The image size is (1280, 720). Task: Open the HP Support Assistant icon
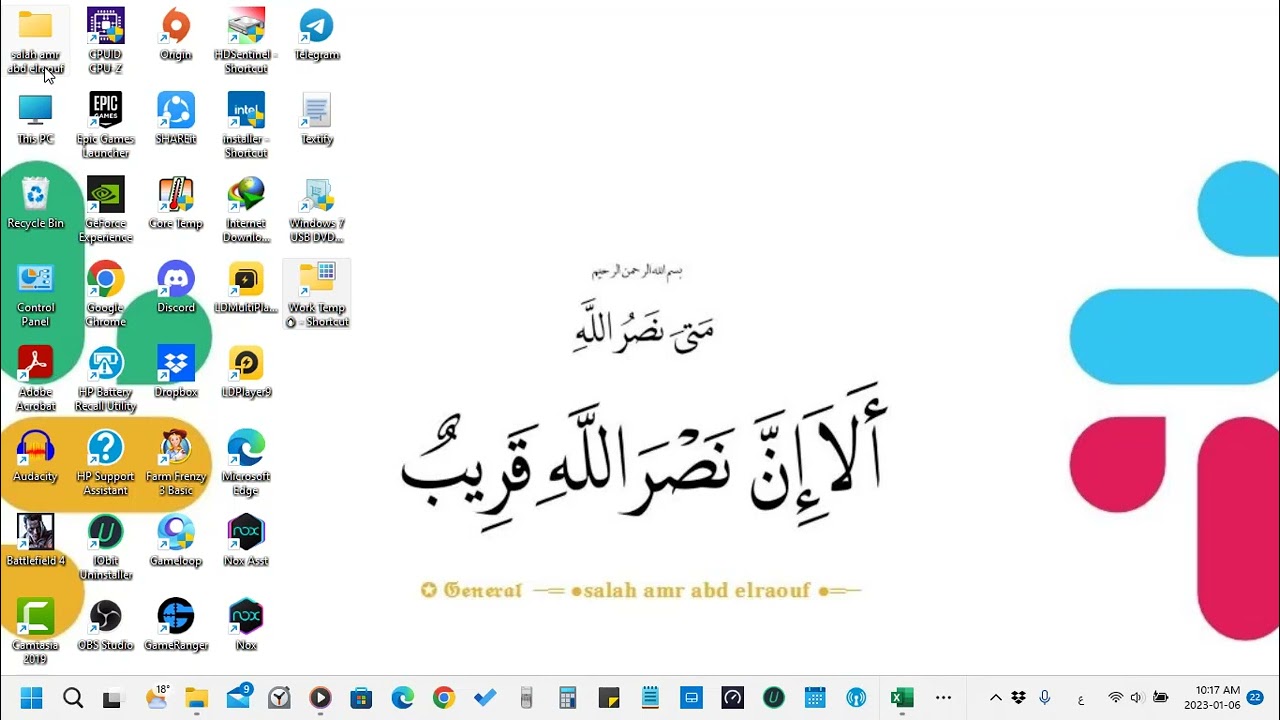coord(105,463)
